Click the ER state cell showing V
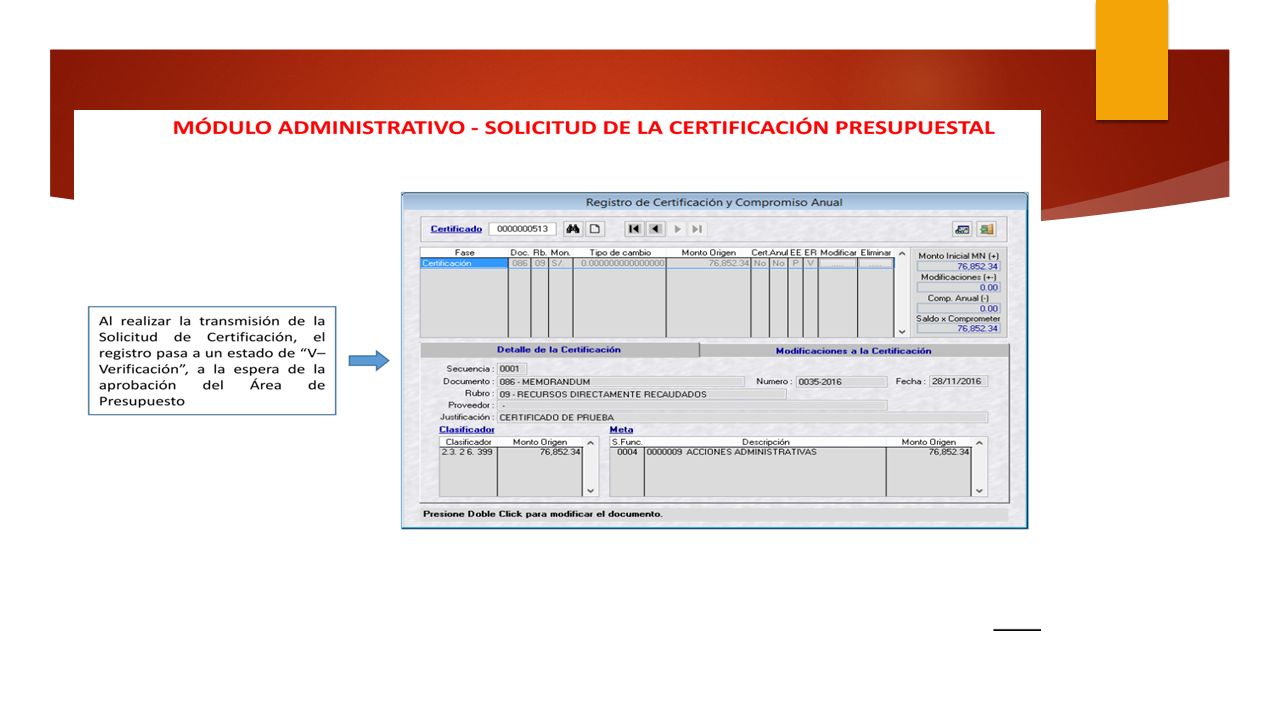Viewport: 1280px width, 720px height. (811, 263)
